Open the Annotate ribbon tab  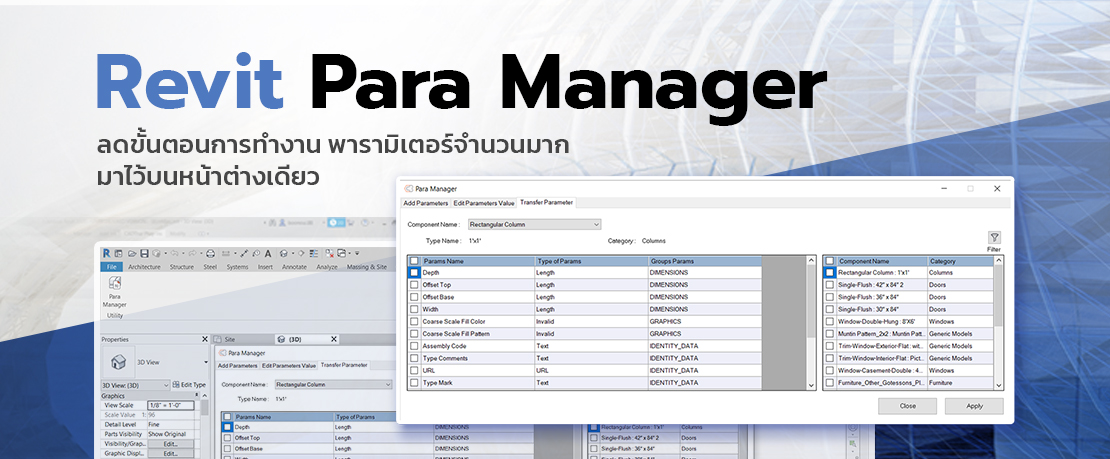(294, 267)
